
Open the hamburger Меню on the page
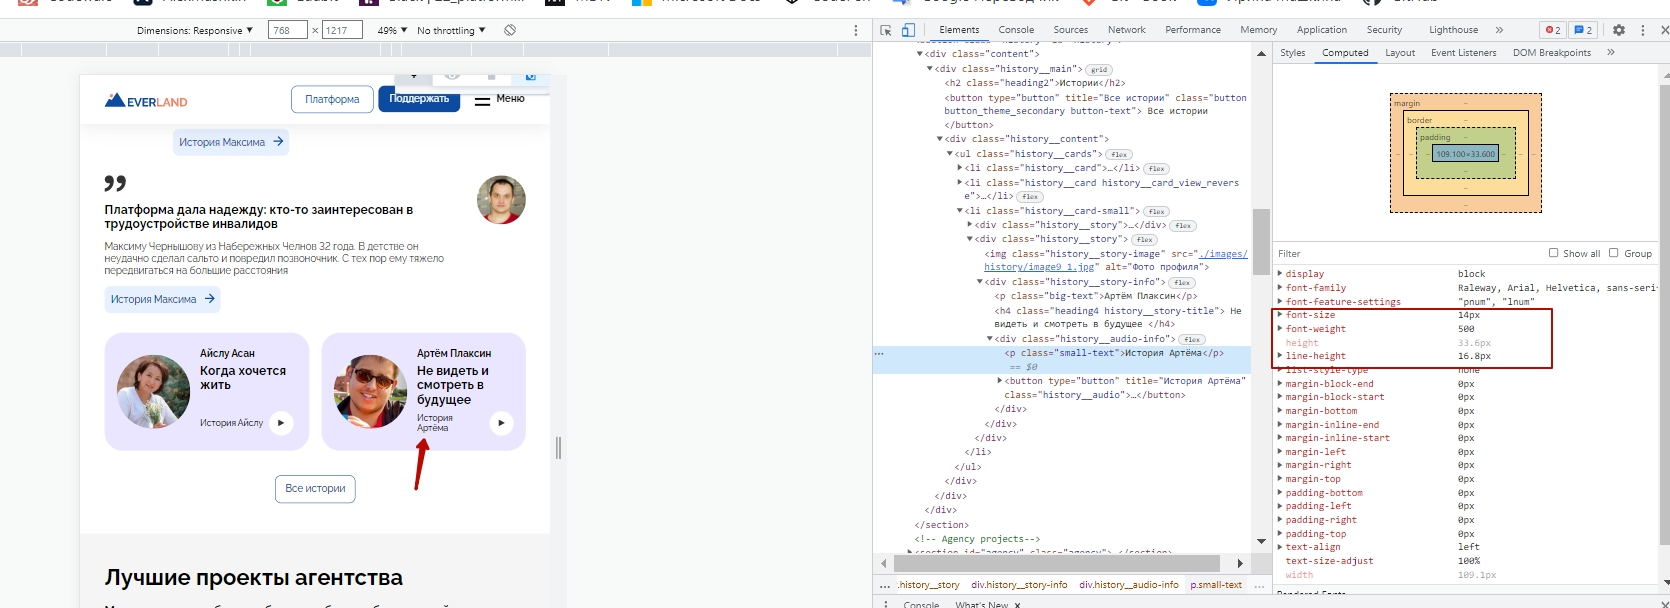tap(499, 99)
